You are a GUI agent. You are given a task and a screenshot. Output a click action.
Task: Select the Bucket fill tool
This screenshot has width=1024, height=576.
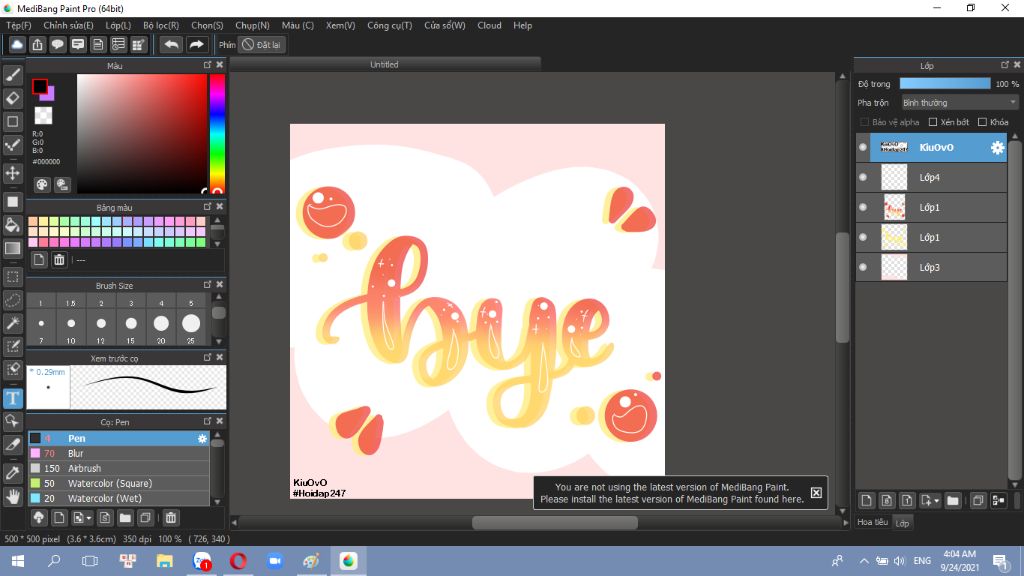point(12,225)
